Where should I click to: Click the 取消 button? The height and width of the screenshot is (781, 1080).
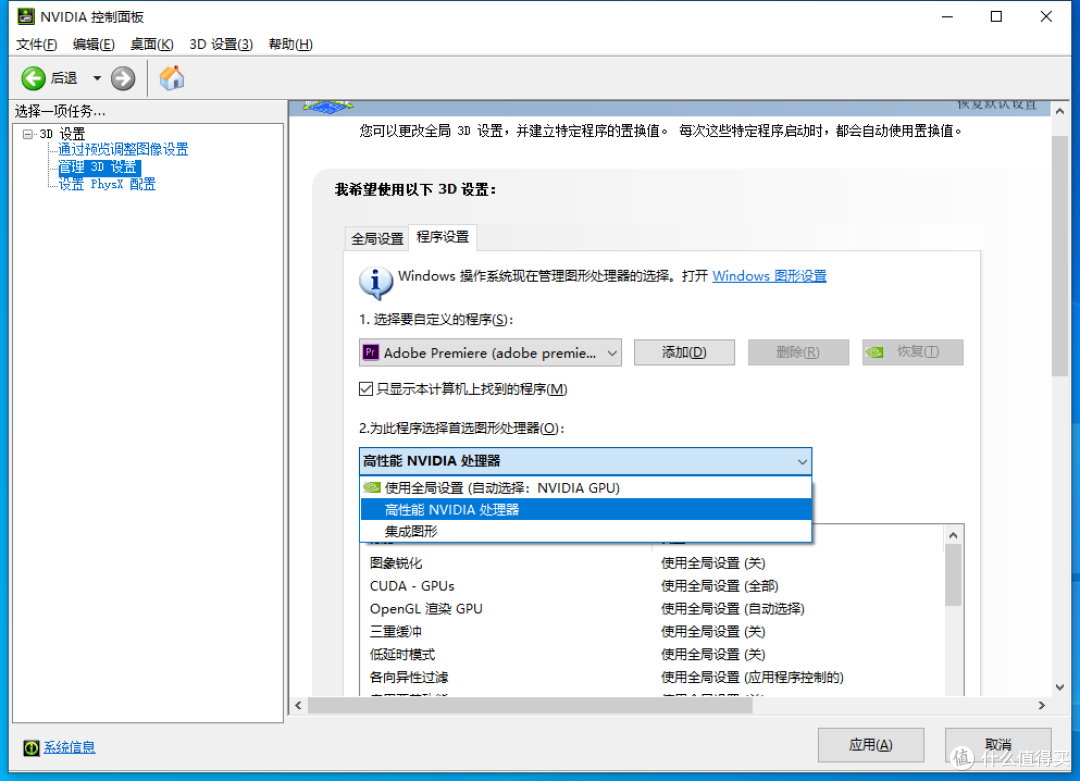pyautogui.click(x=998, y=744)
